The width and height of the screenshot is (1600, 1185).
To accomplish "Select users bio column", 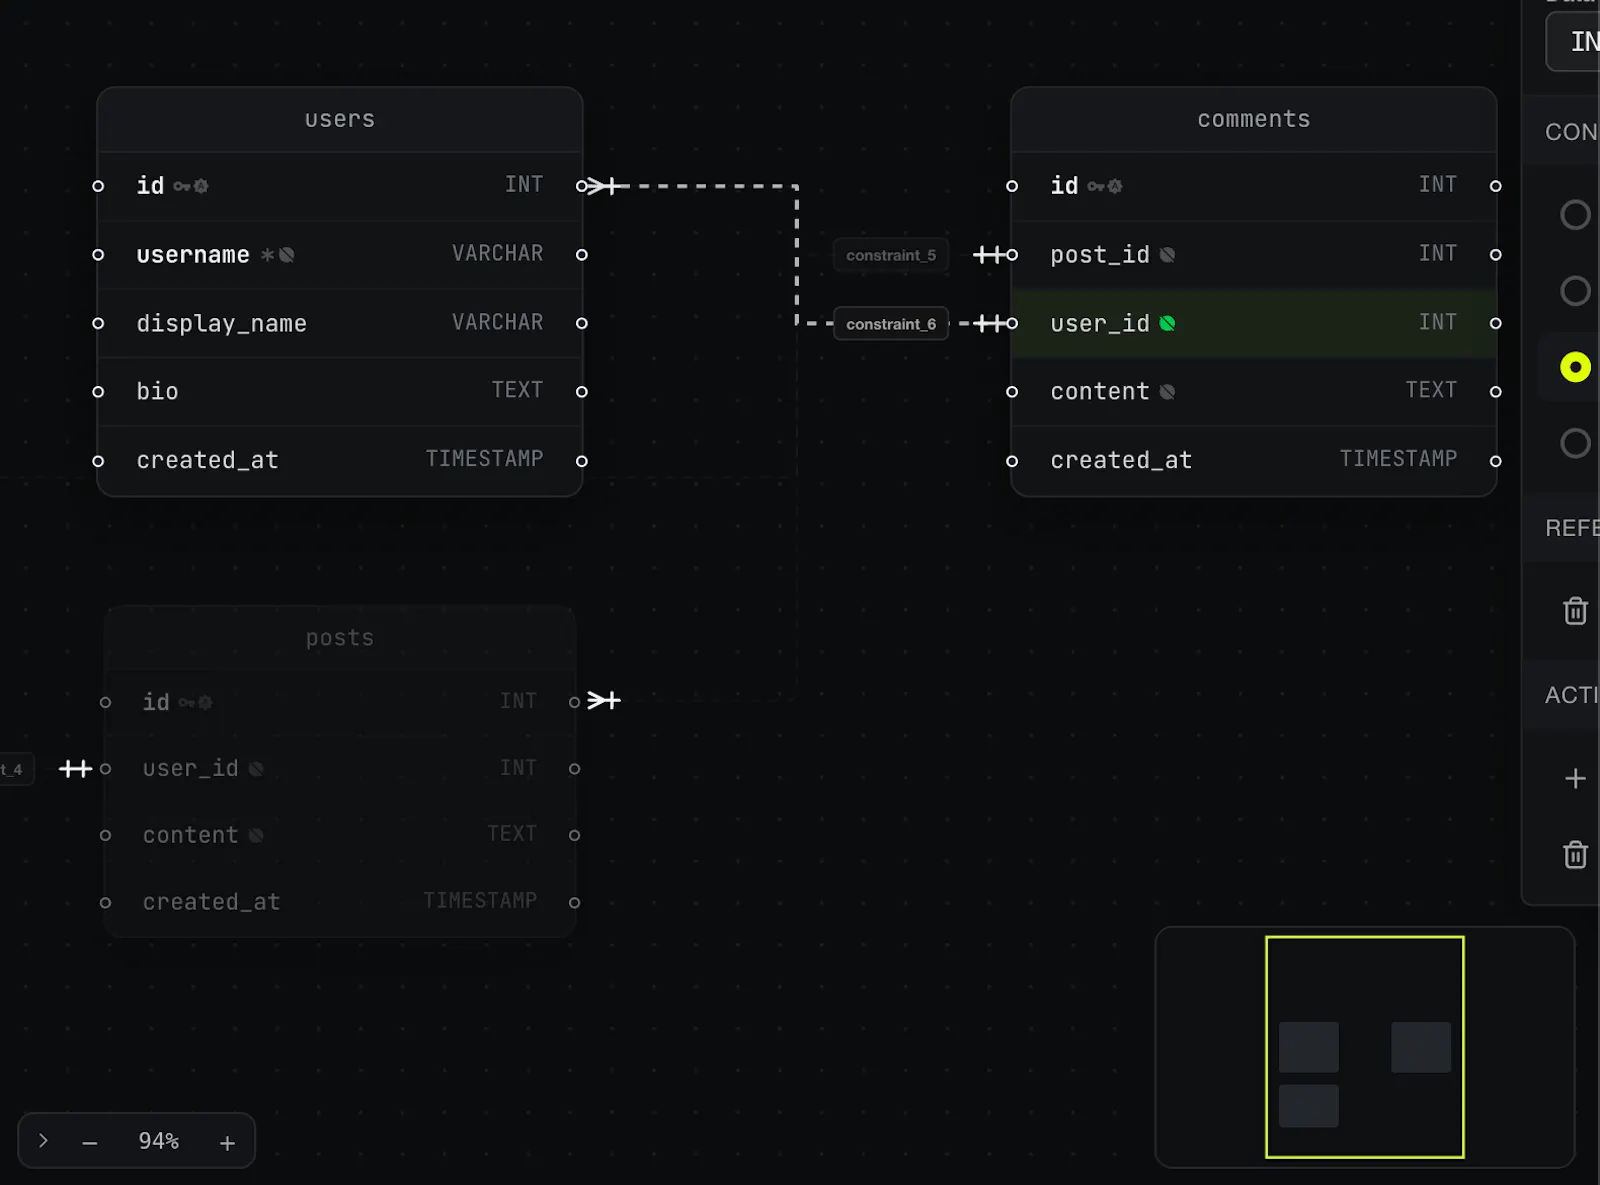I will 340,391.
